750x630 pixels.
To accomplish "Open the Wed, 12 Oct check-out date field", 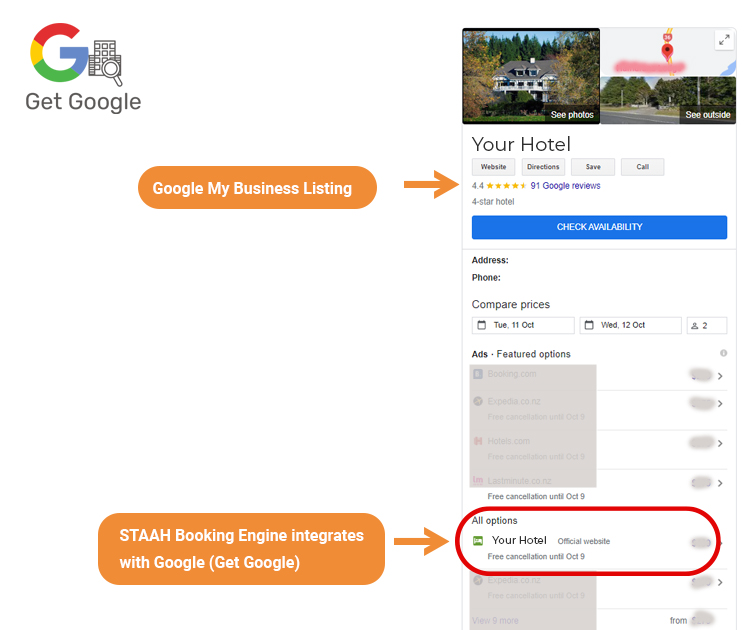I will point(630,325).
